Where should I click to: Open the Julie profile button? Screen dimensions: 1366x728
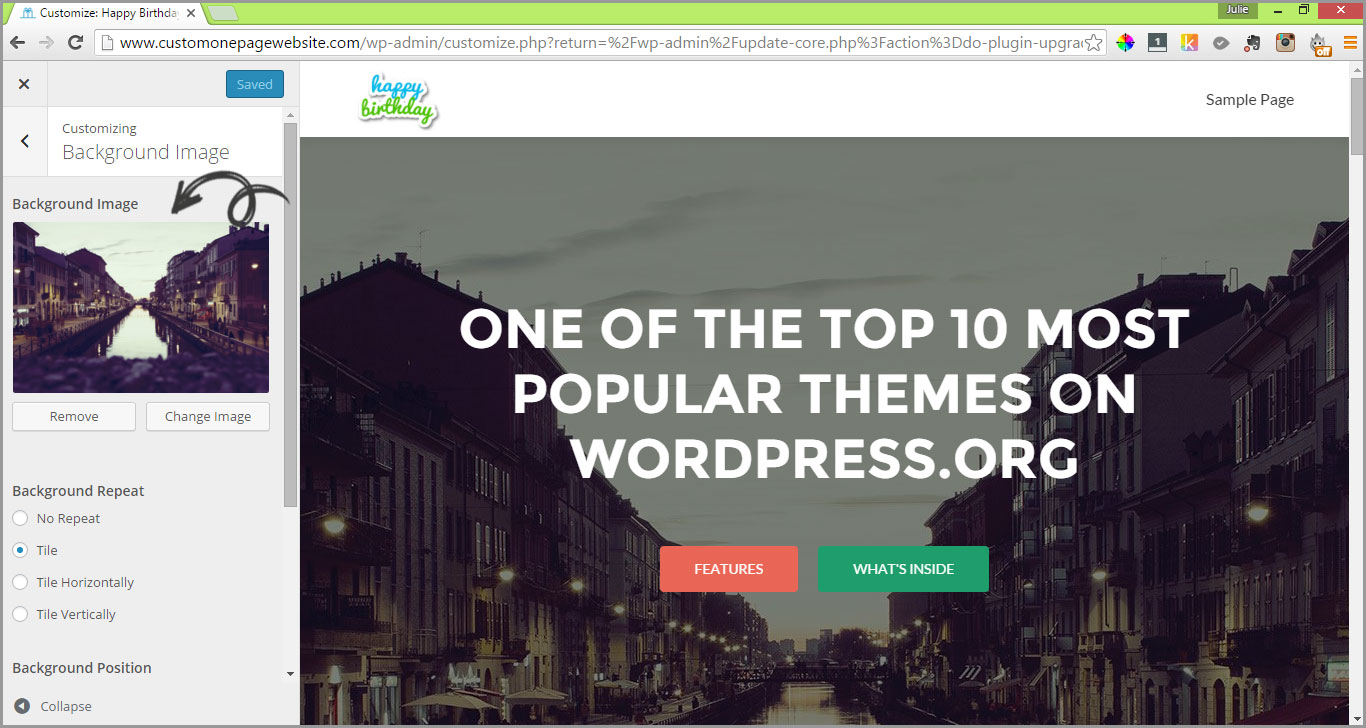(x=1238, y=9)
